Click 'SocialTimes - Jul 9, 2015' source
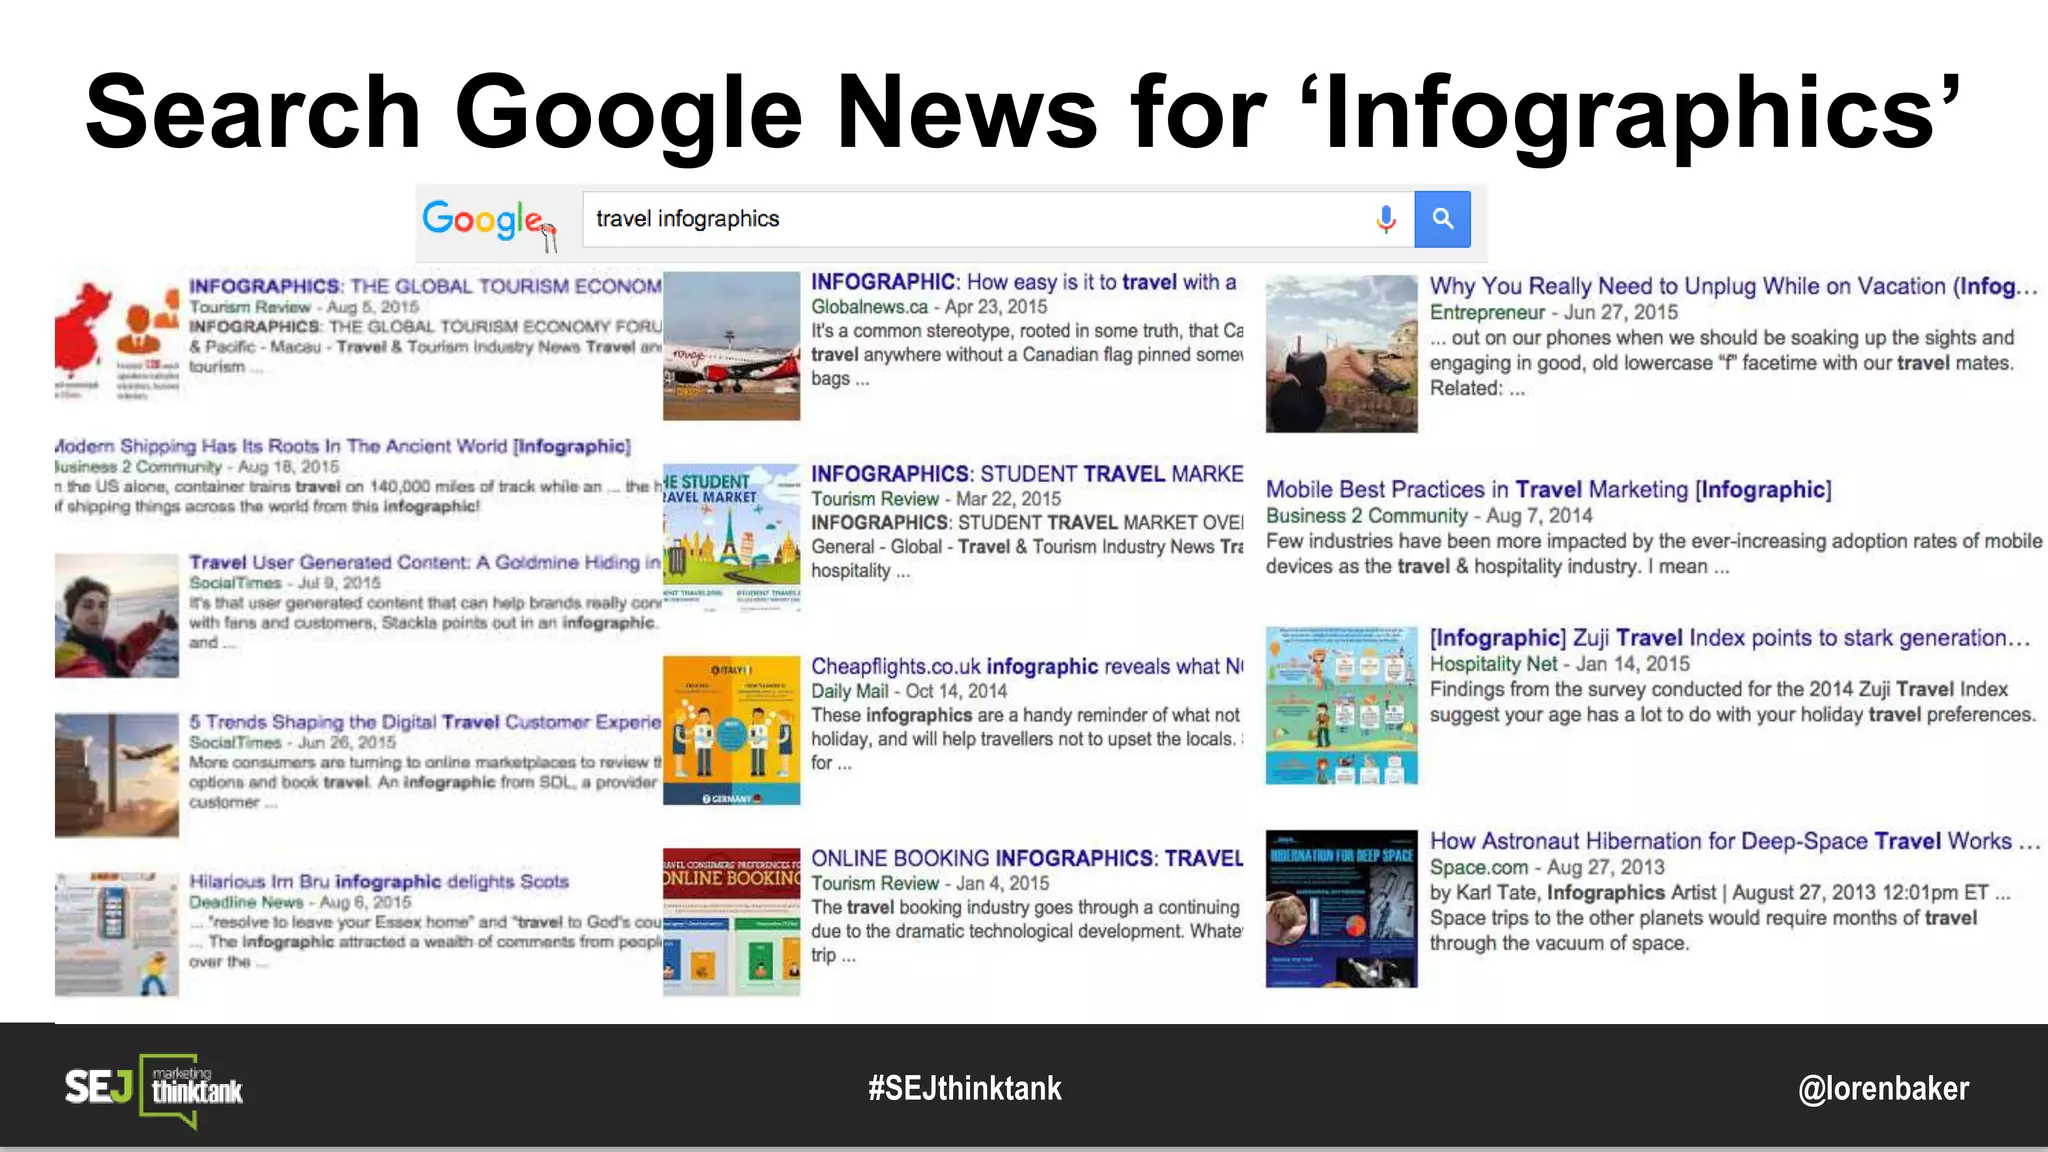Viewport: 2048px width, 1152px height. 285,583
